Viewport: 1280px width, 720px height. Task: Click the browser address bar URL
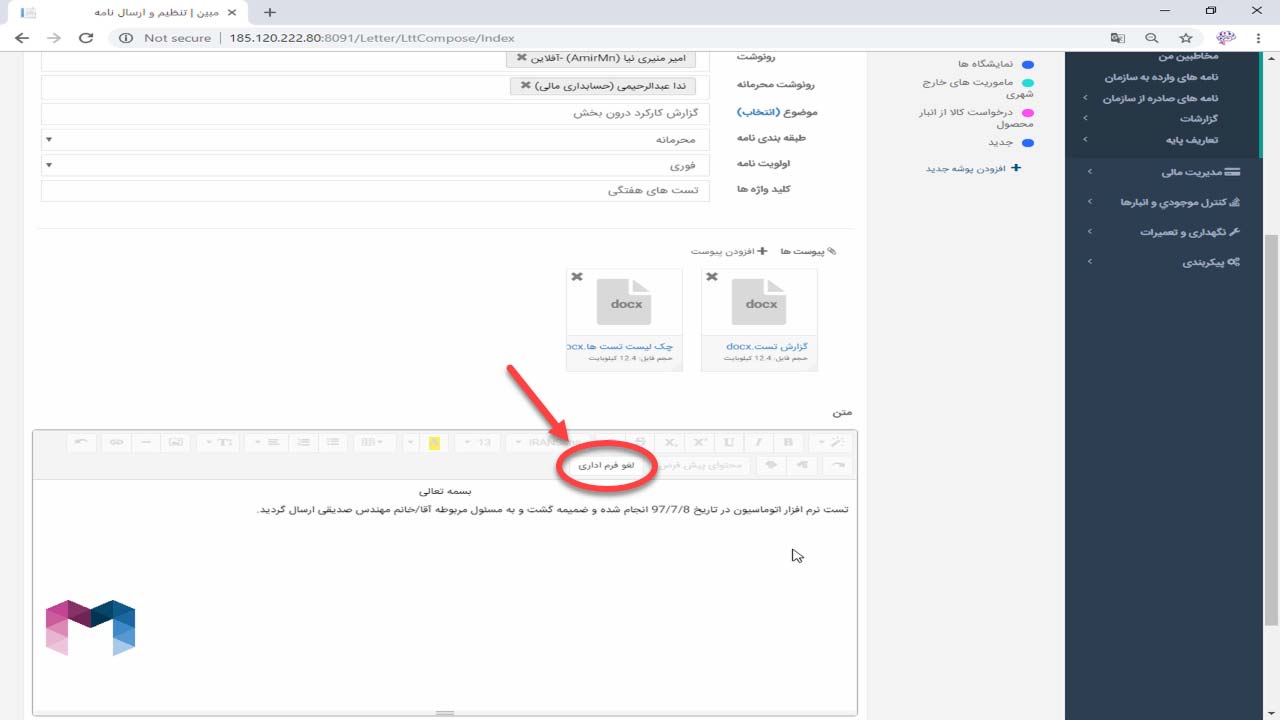(372, 38)
